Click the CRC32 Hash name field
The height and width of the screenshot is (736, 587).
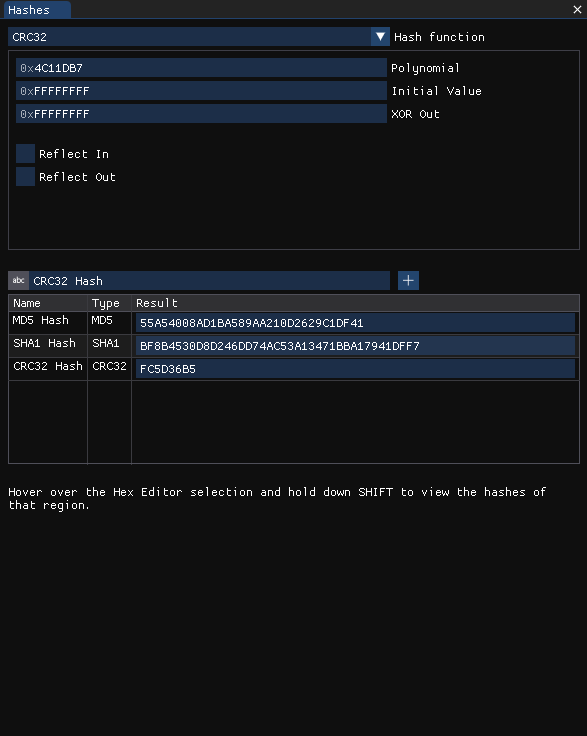tap(209, 281)
